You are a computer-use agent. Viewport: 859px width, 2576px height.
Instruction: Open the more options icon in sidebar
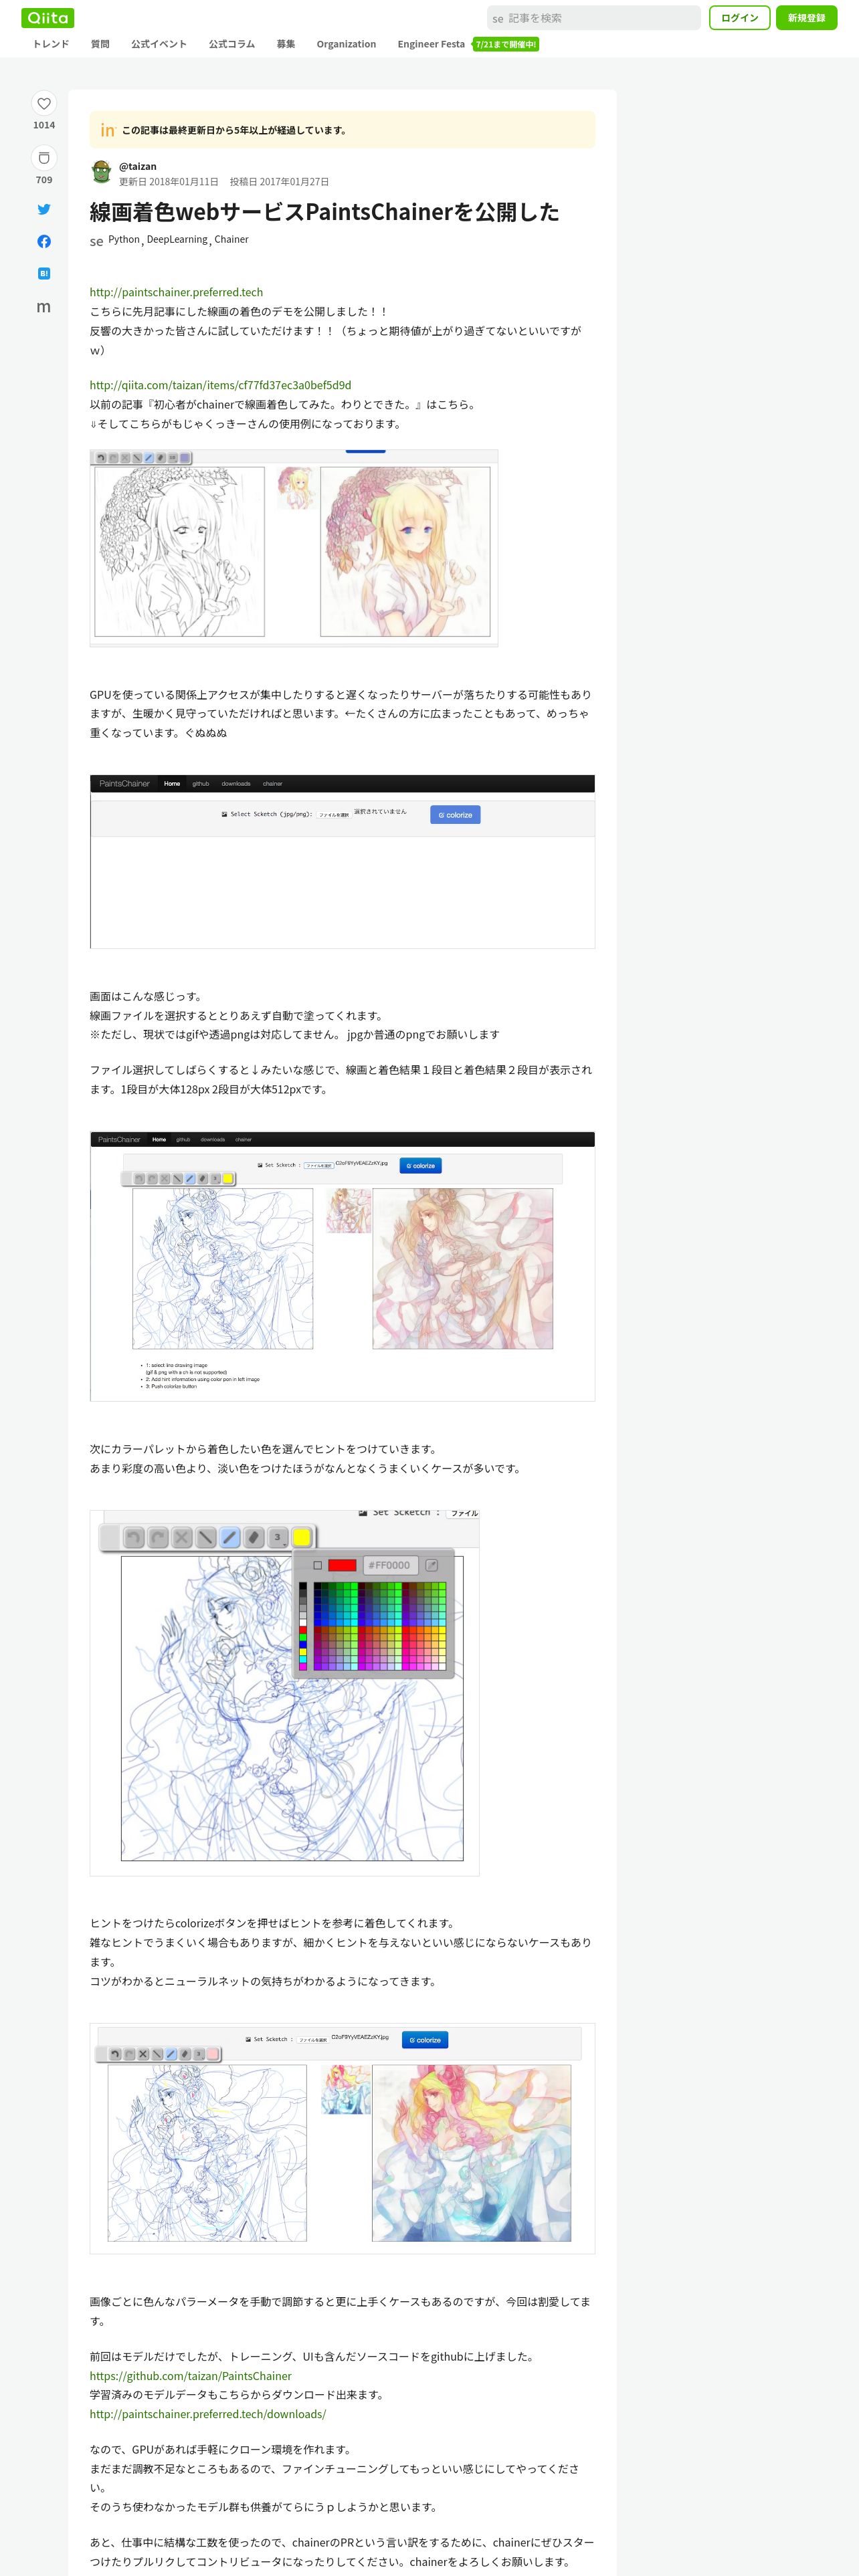[44, 306]
